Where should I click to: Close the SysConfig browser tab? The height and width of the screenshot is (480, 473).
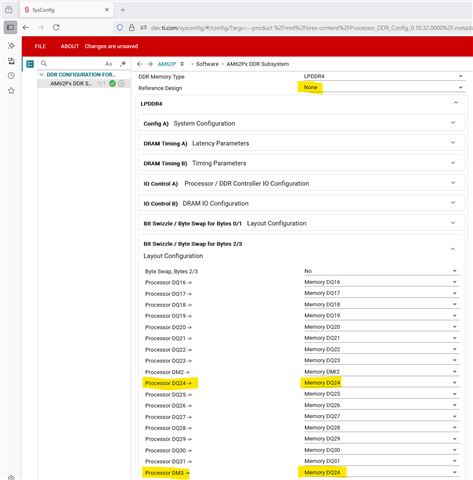[x=107, y=10]
